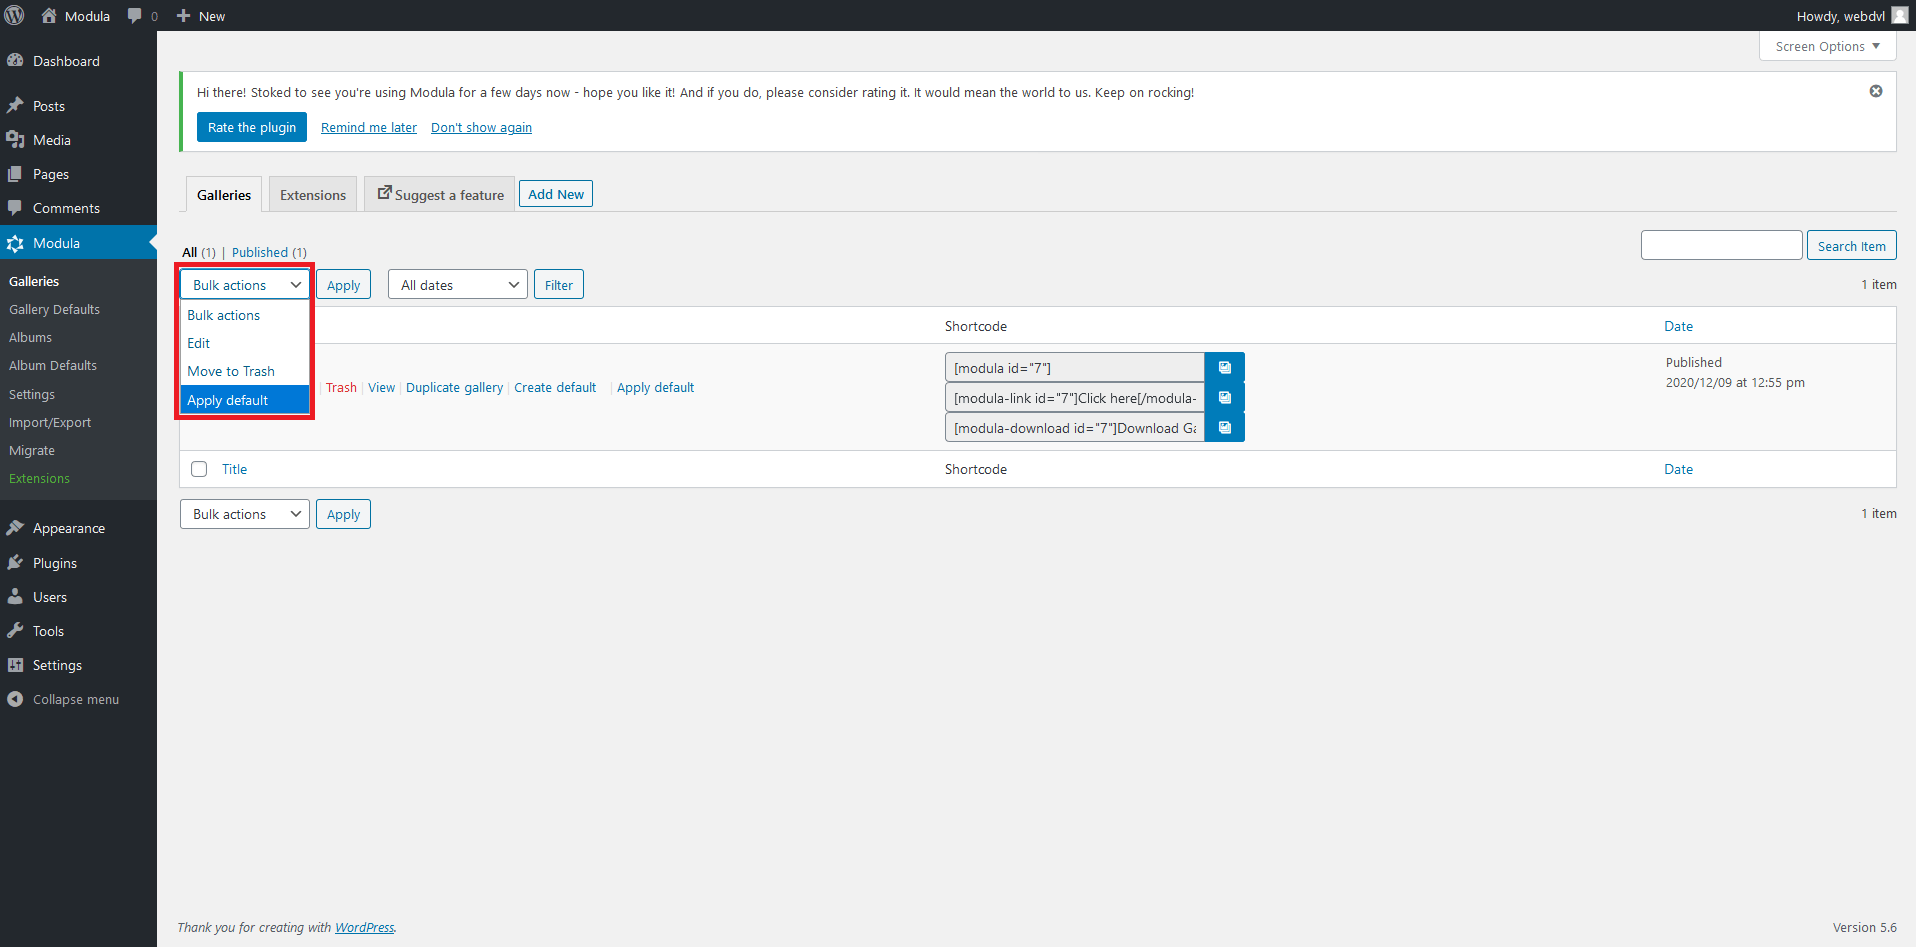The width and height of the screenshot is (1916, 947).
Task: Open the All dates filter dropdown
Action: tap(457, 284)
